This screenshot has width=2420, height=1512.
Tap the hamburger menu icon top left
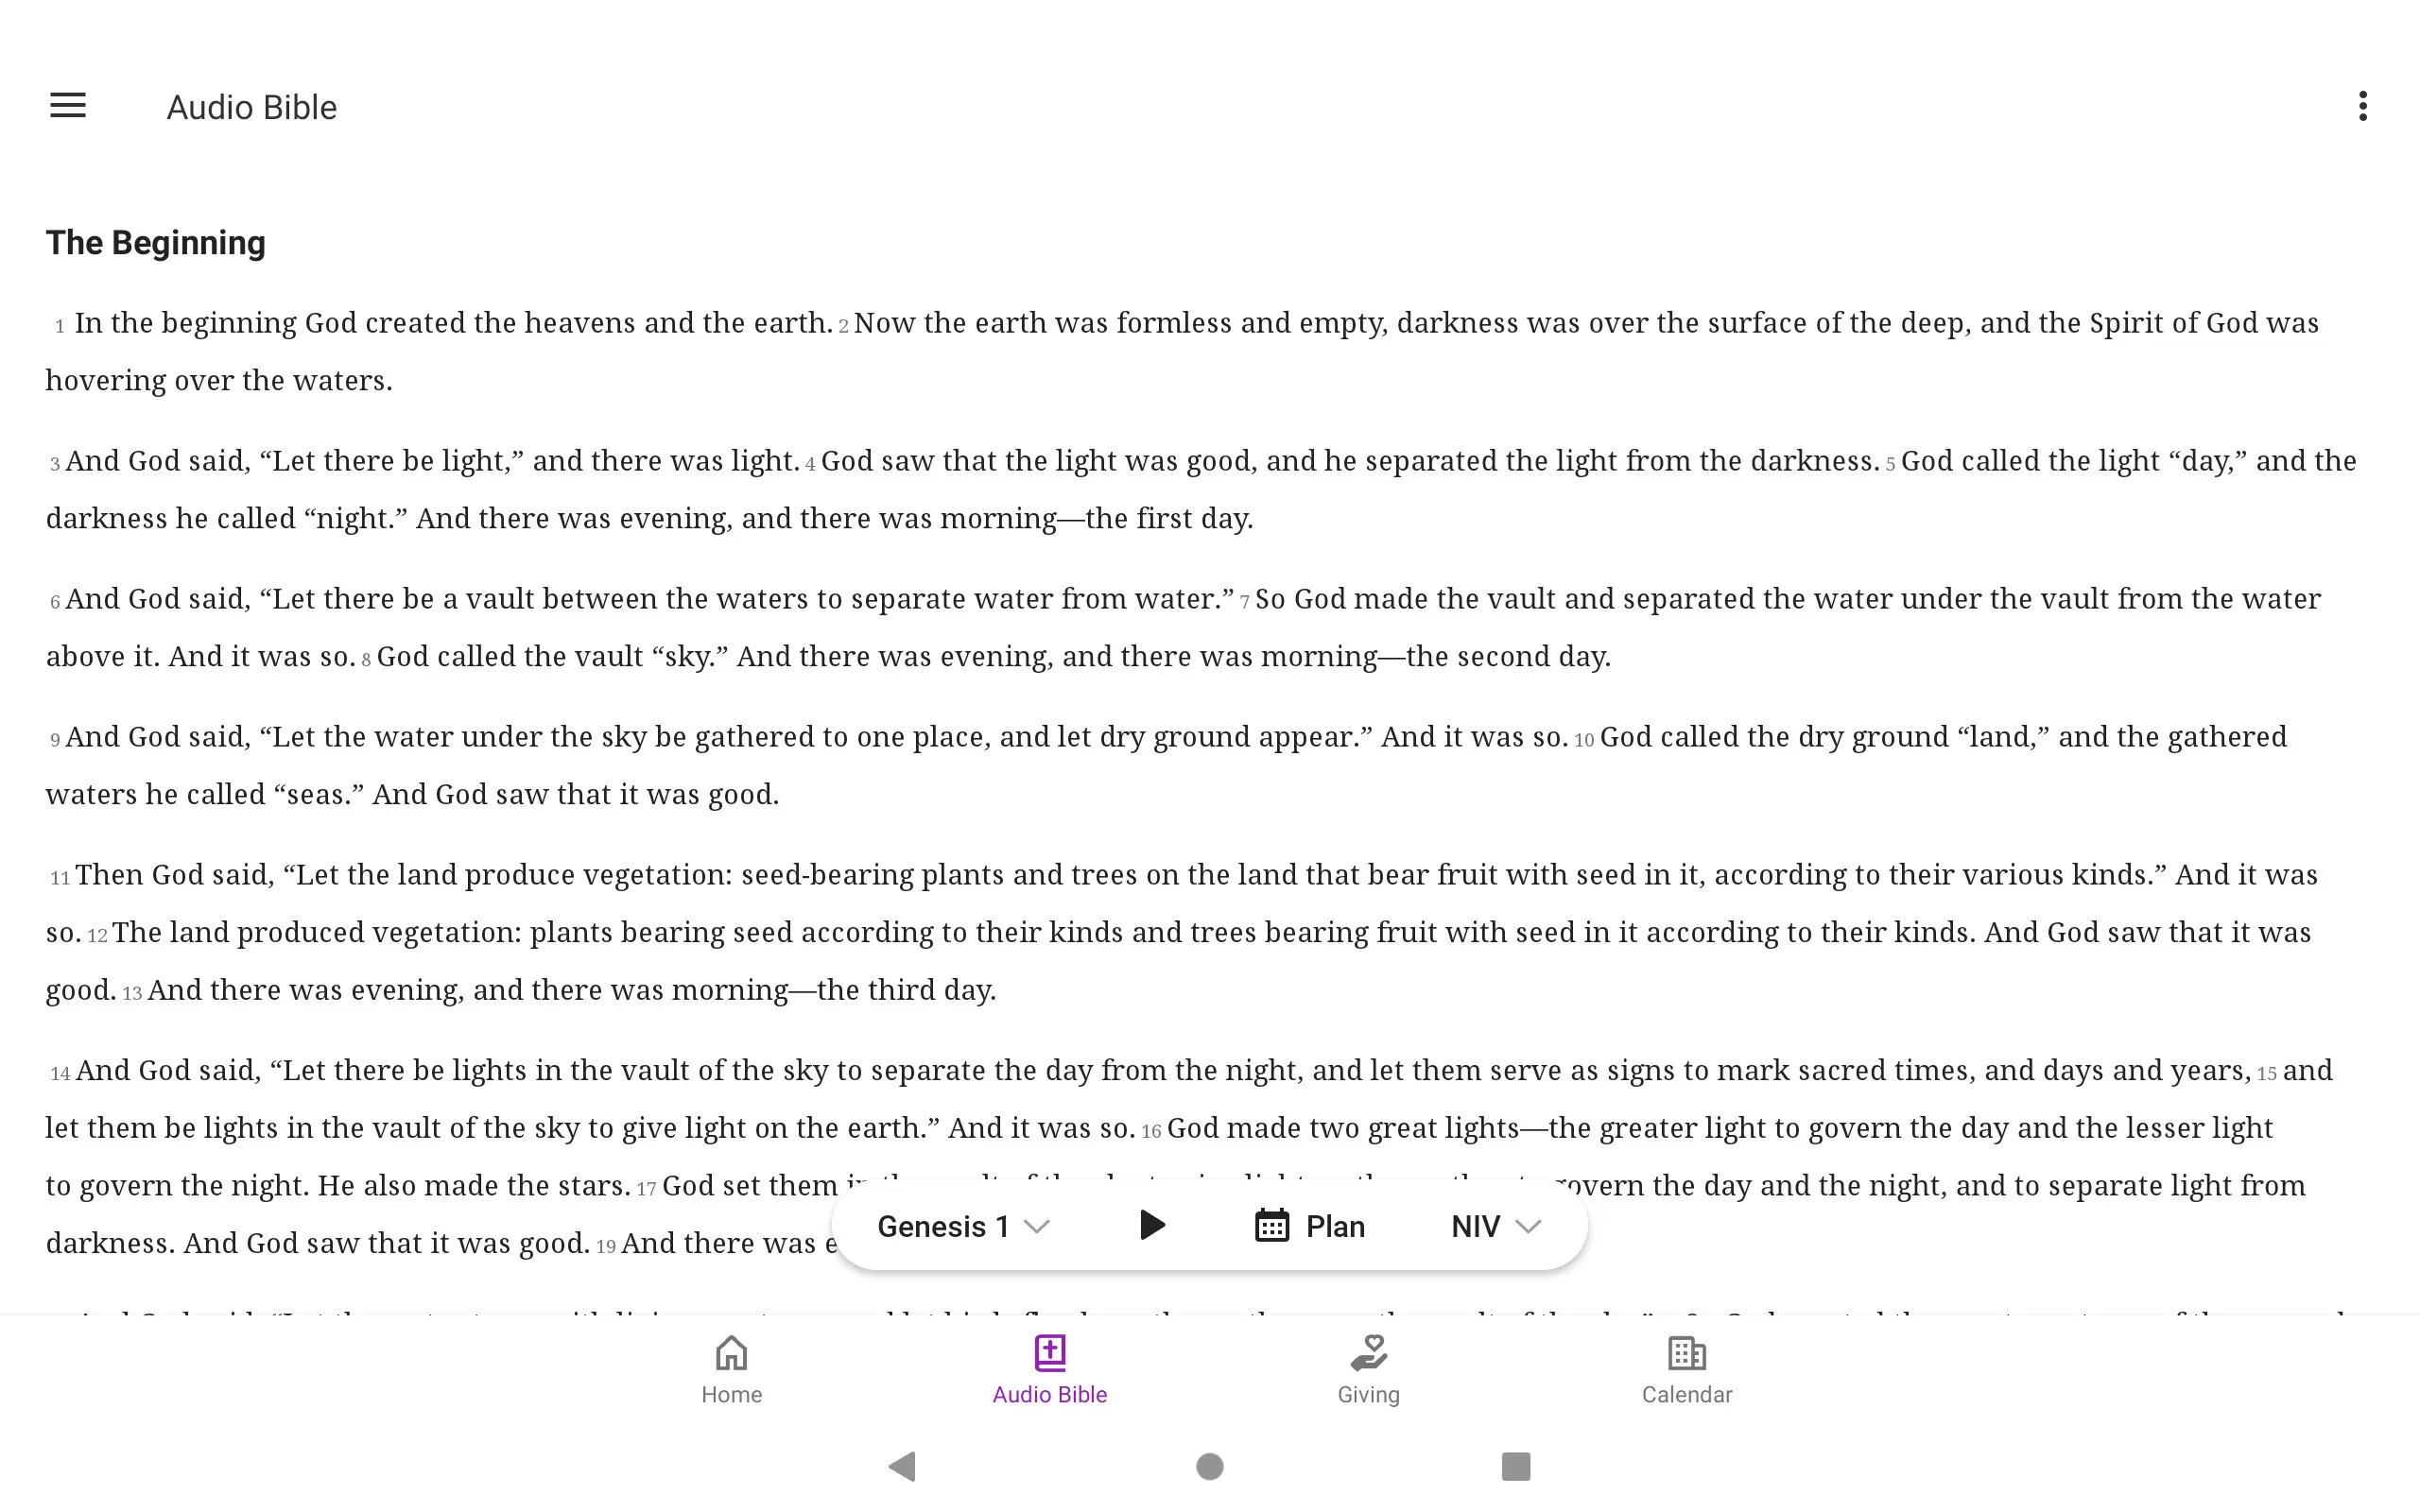click(68, 105)
